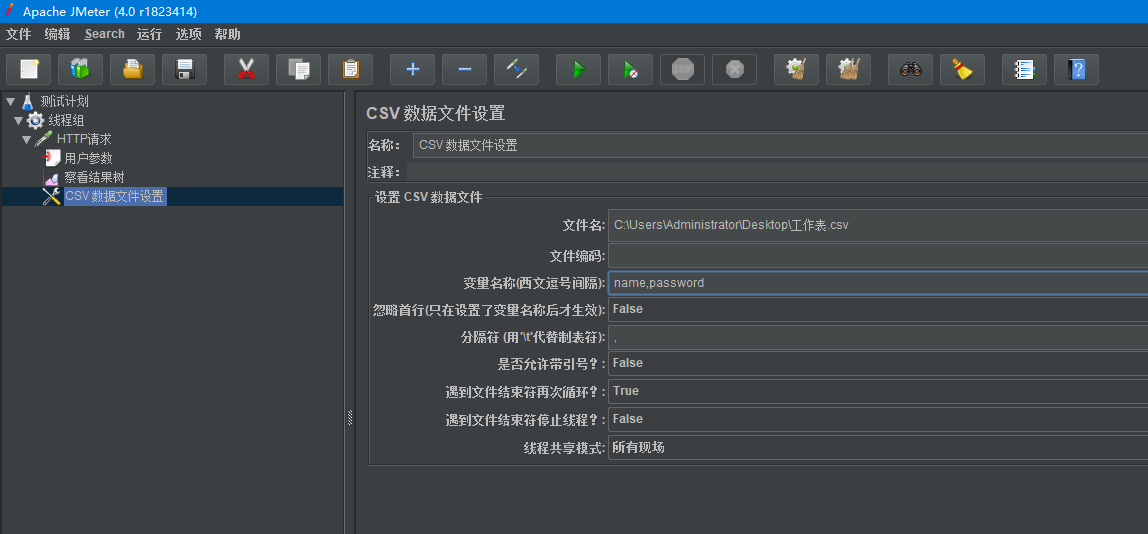
Task: Click the Clear All results icon
Action: click(849, 70)
